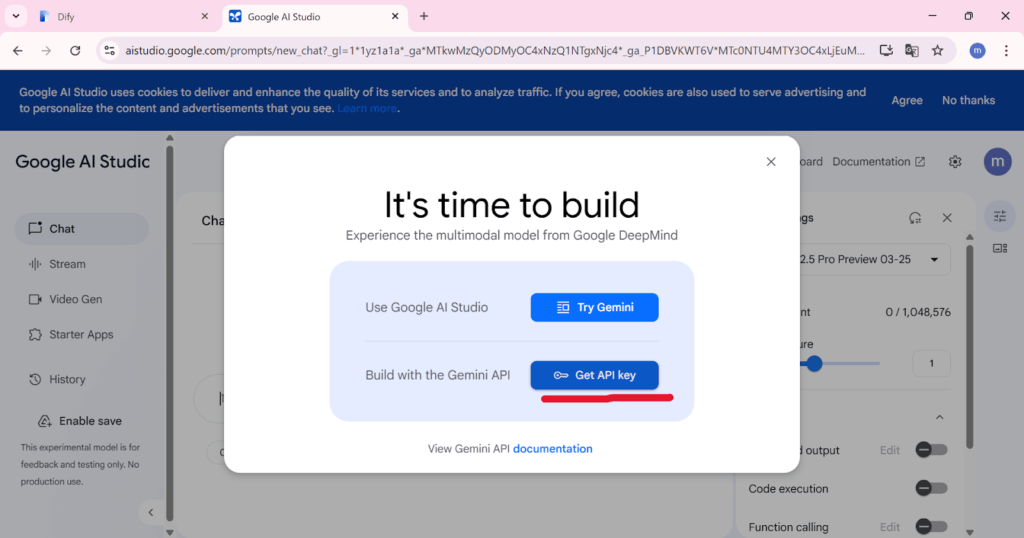Reset run settings with the refresh icon
Viewport: 1024px width, 538px height.
click(915, 218)
